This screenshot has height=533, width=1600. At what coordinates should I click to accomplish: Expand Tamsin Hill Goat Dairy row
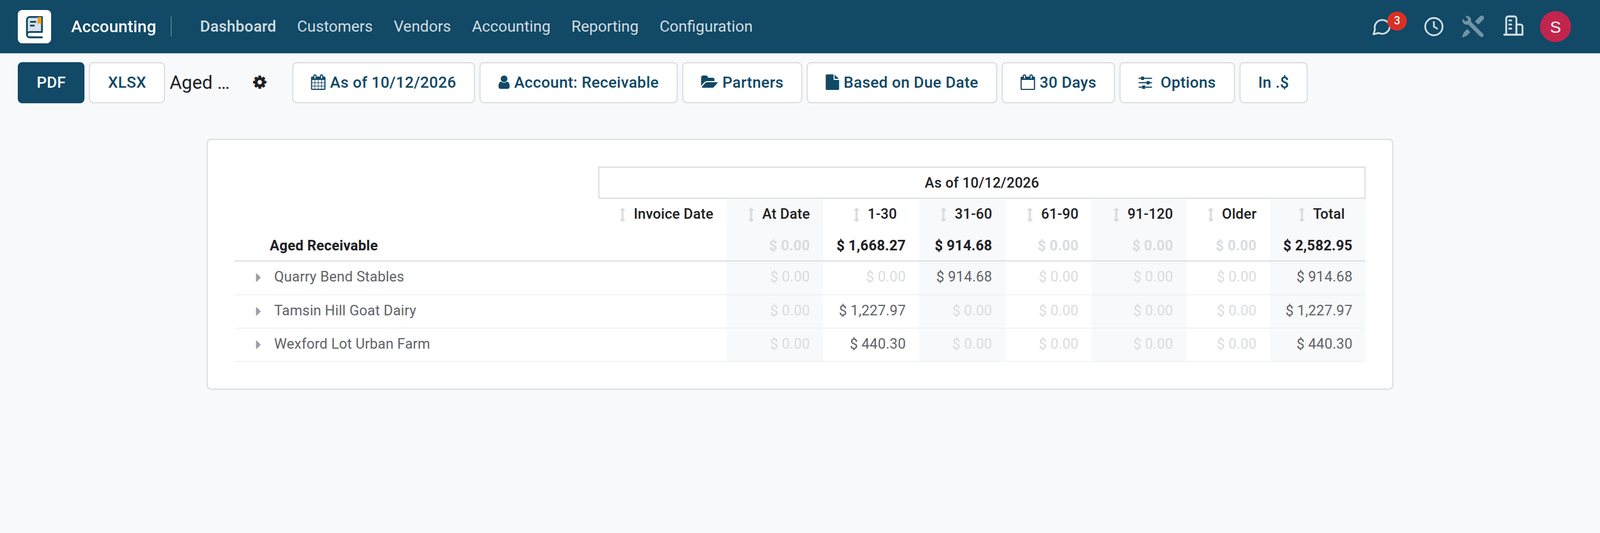tap(258, 311)
